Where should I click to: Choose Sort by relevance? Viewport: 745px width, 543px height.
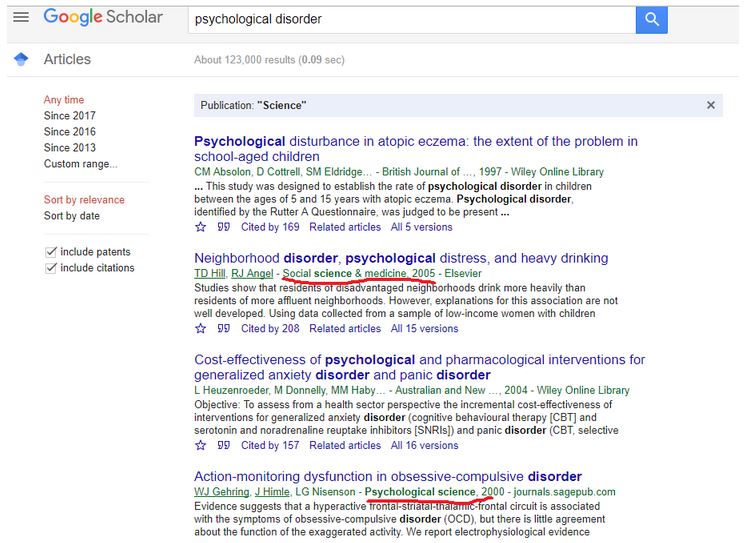coord(84,200)
